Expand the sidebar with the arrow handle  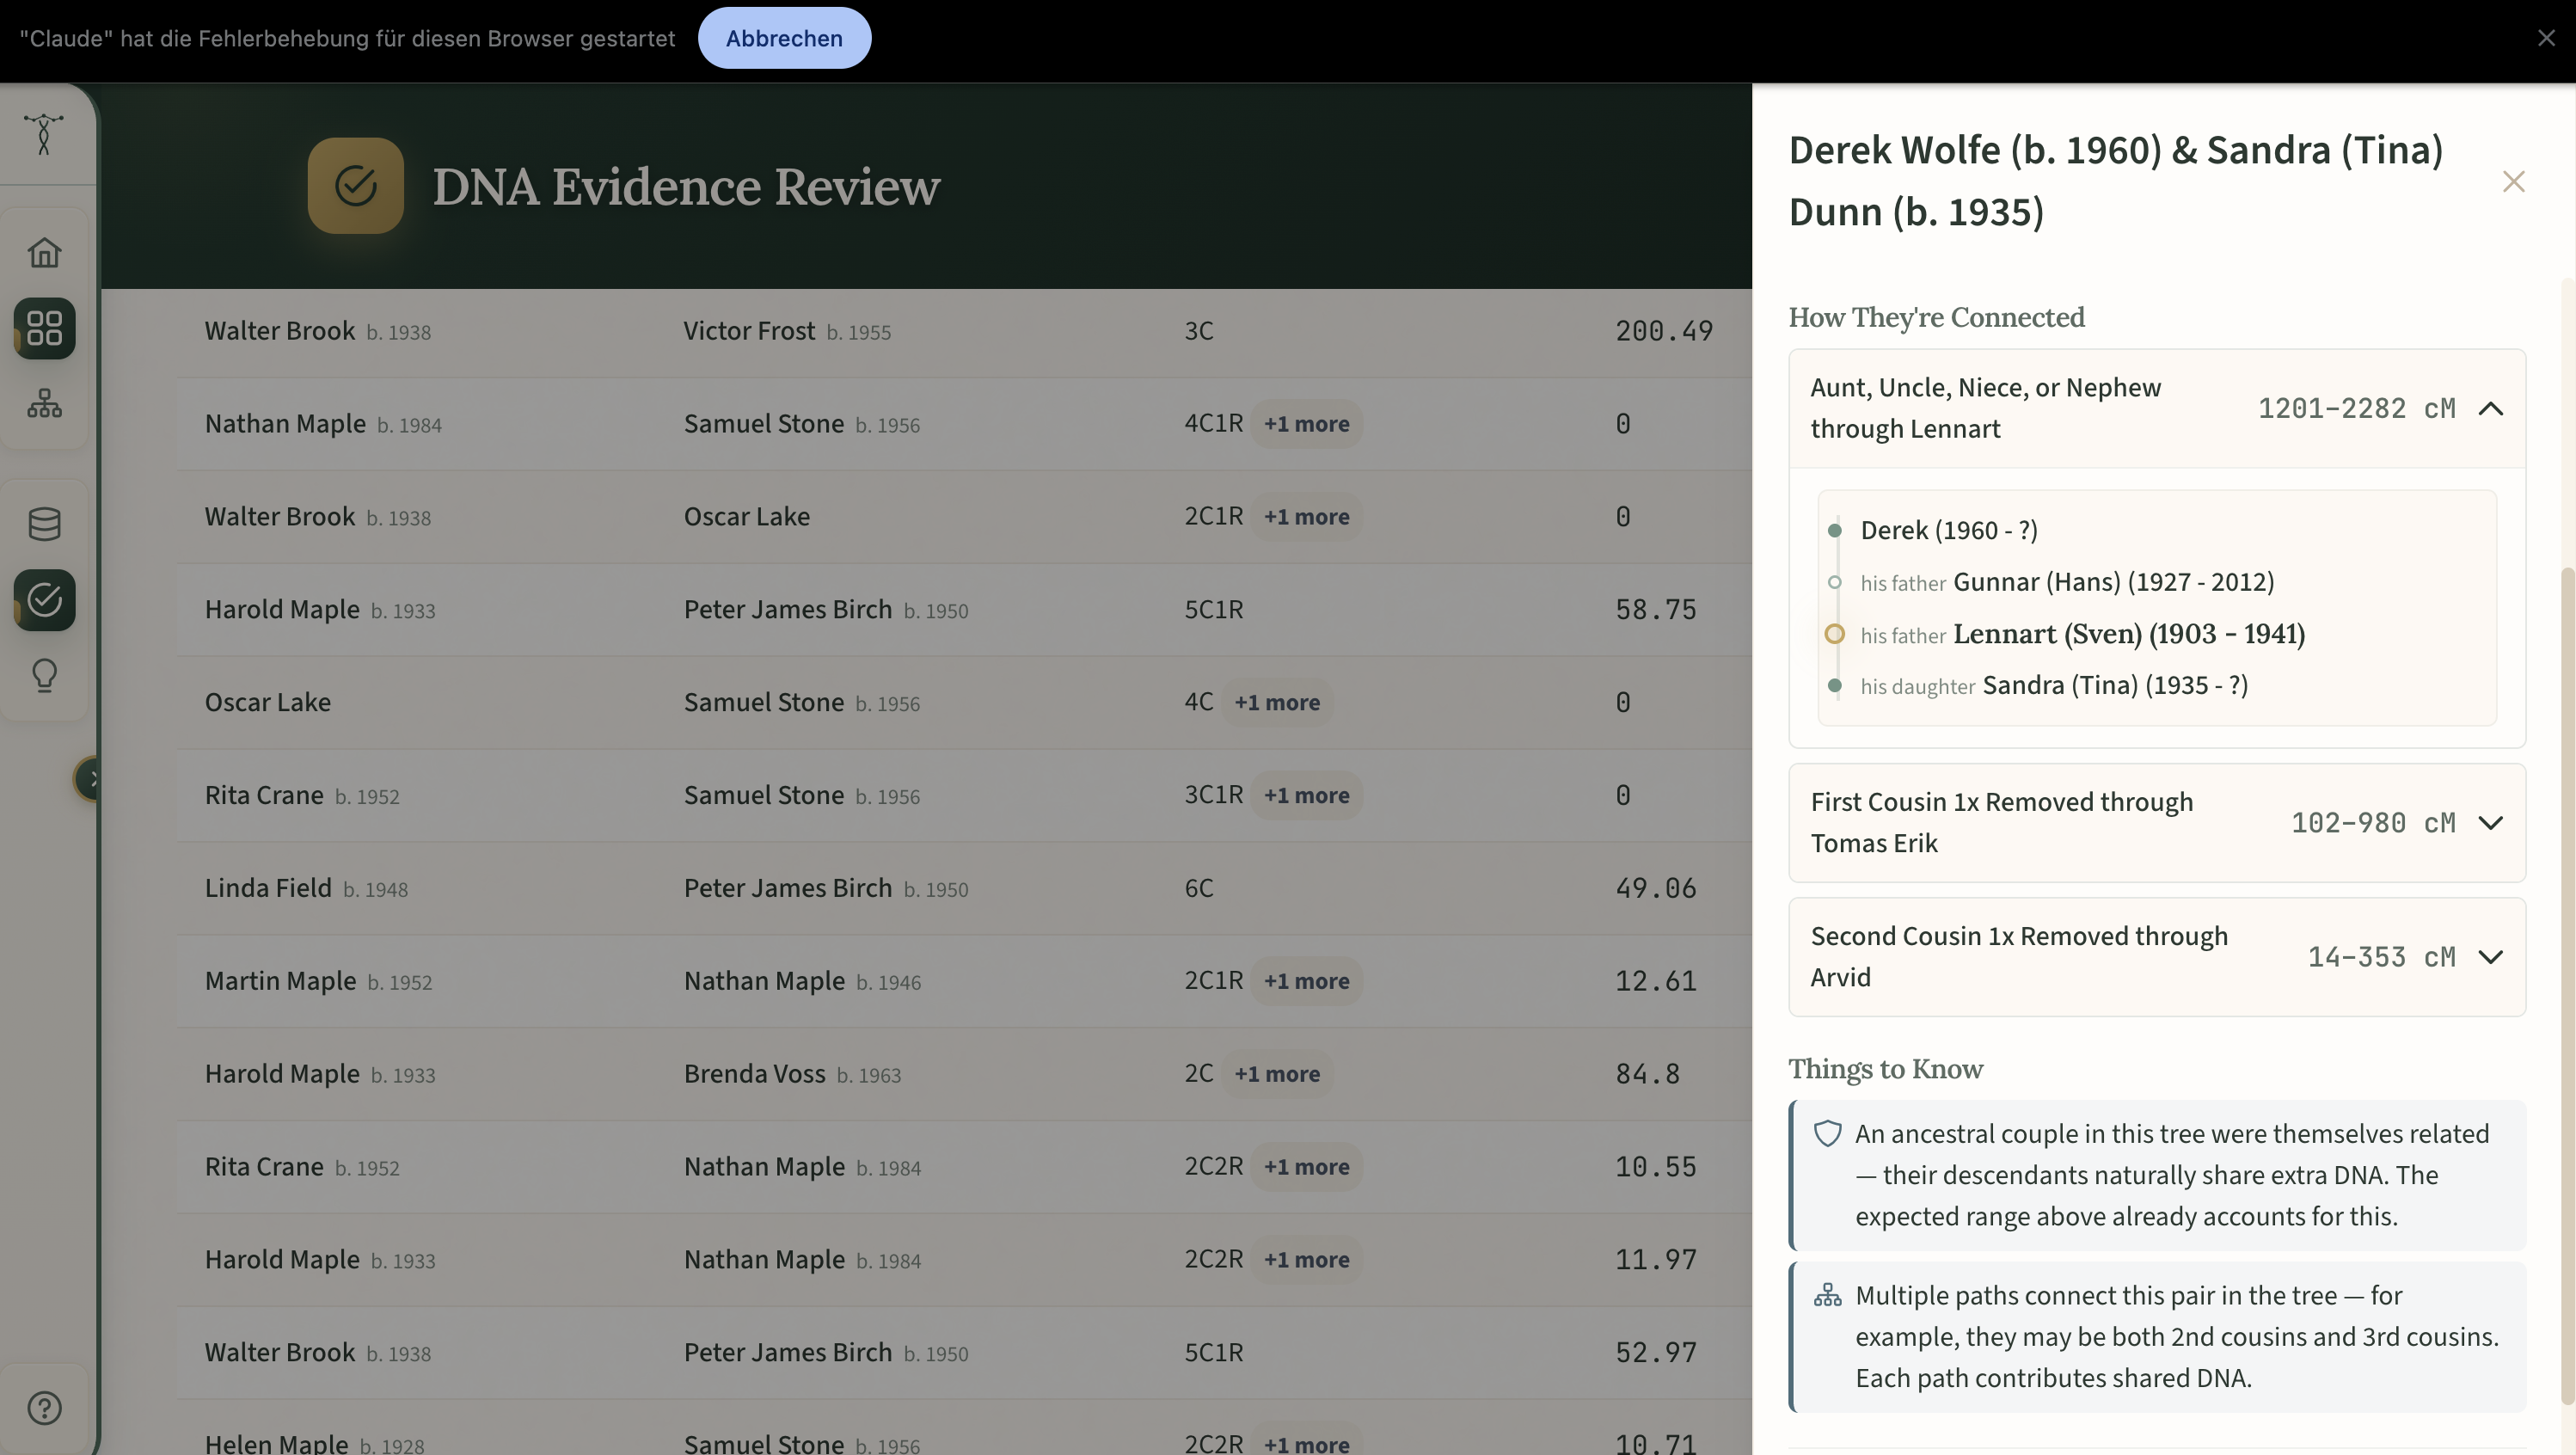(88, 779)
